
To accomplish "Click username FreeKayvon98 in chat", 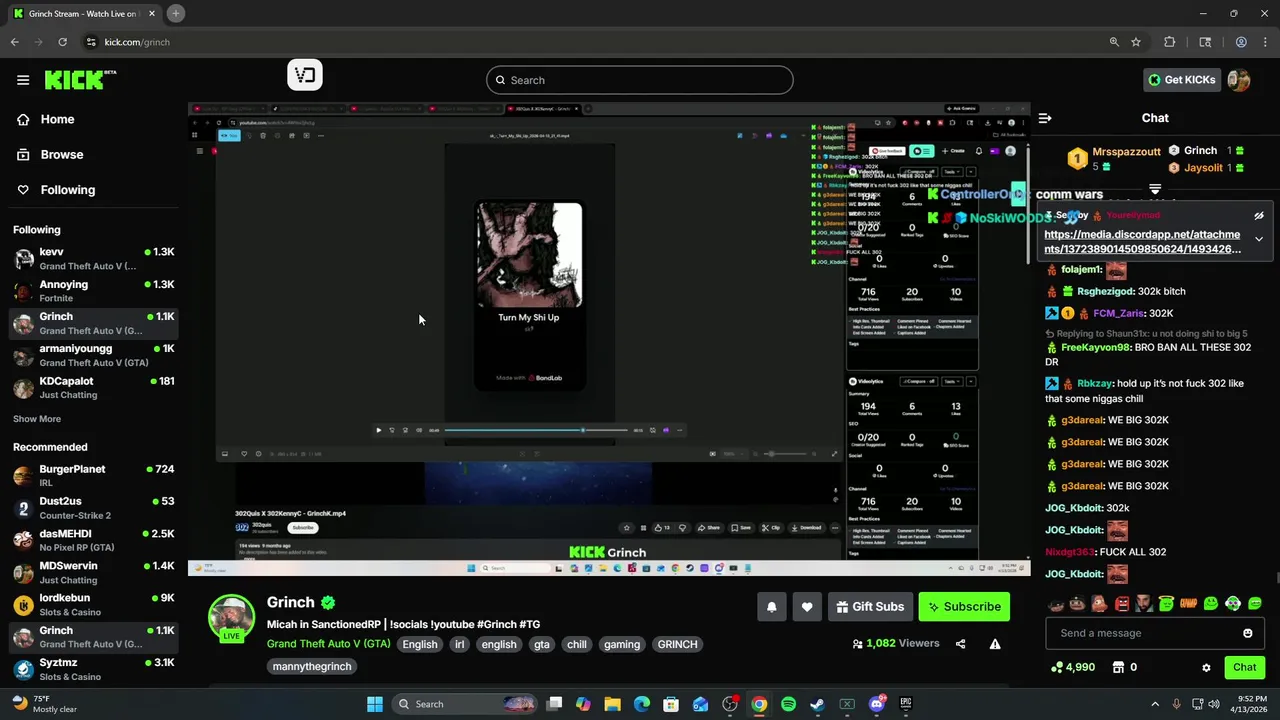I will 1095,347.
